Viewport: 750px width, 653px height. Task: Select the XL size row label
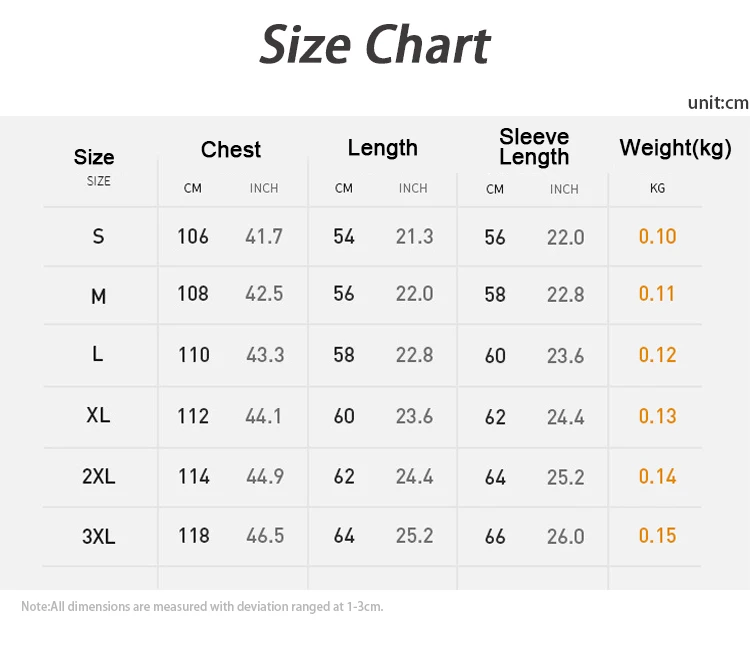98,415
